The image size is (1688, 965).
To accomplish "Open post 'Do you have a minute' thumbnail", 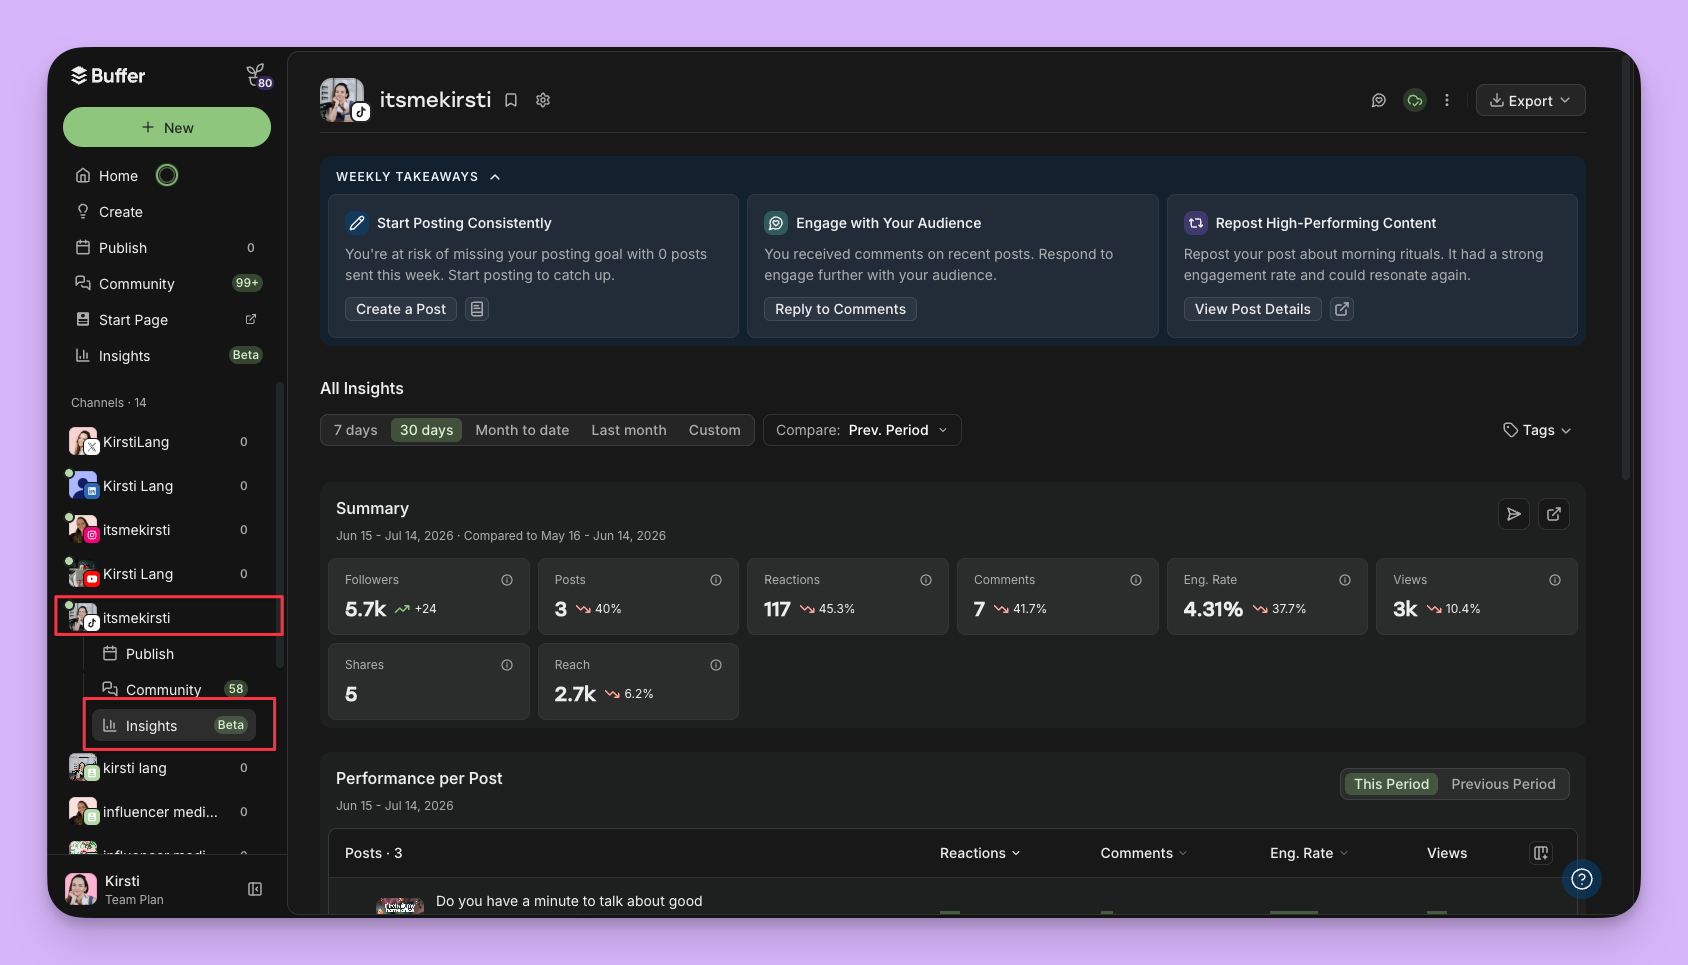I will coord(400,906).
